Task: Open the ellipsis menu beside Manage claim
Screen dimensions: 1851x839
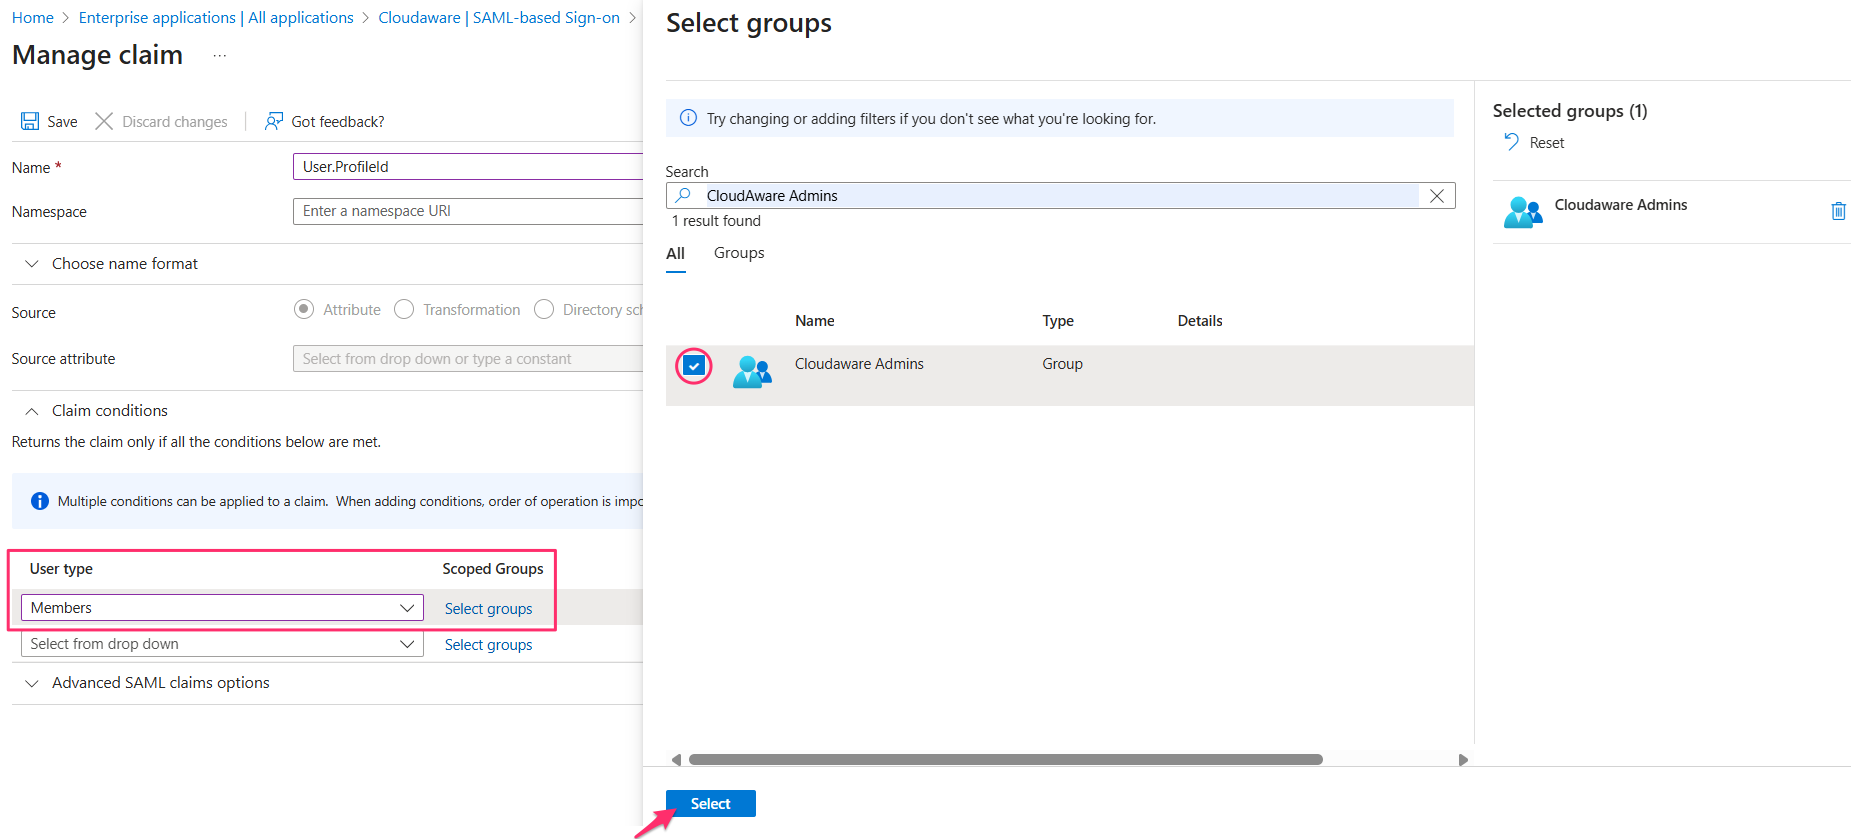Action: pos(220,56)
